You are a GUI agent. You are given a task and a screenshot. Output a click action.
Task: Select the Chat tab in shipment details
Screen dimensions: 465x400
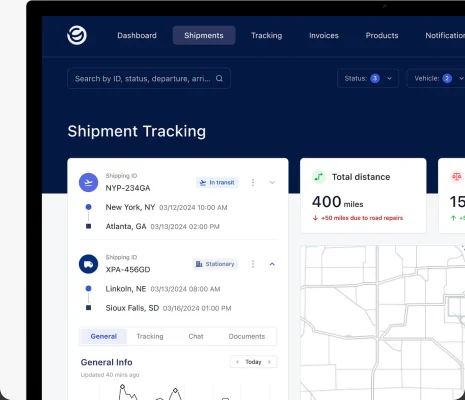[x=196, y=336]
